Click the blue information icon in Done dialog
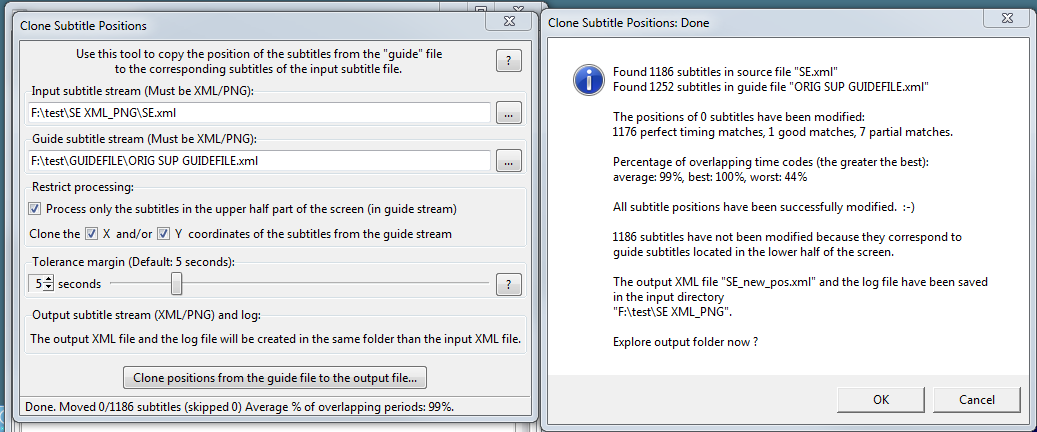1037x432 pixels. 590,79
